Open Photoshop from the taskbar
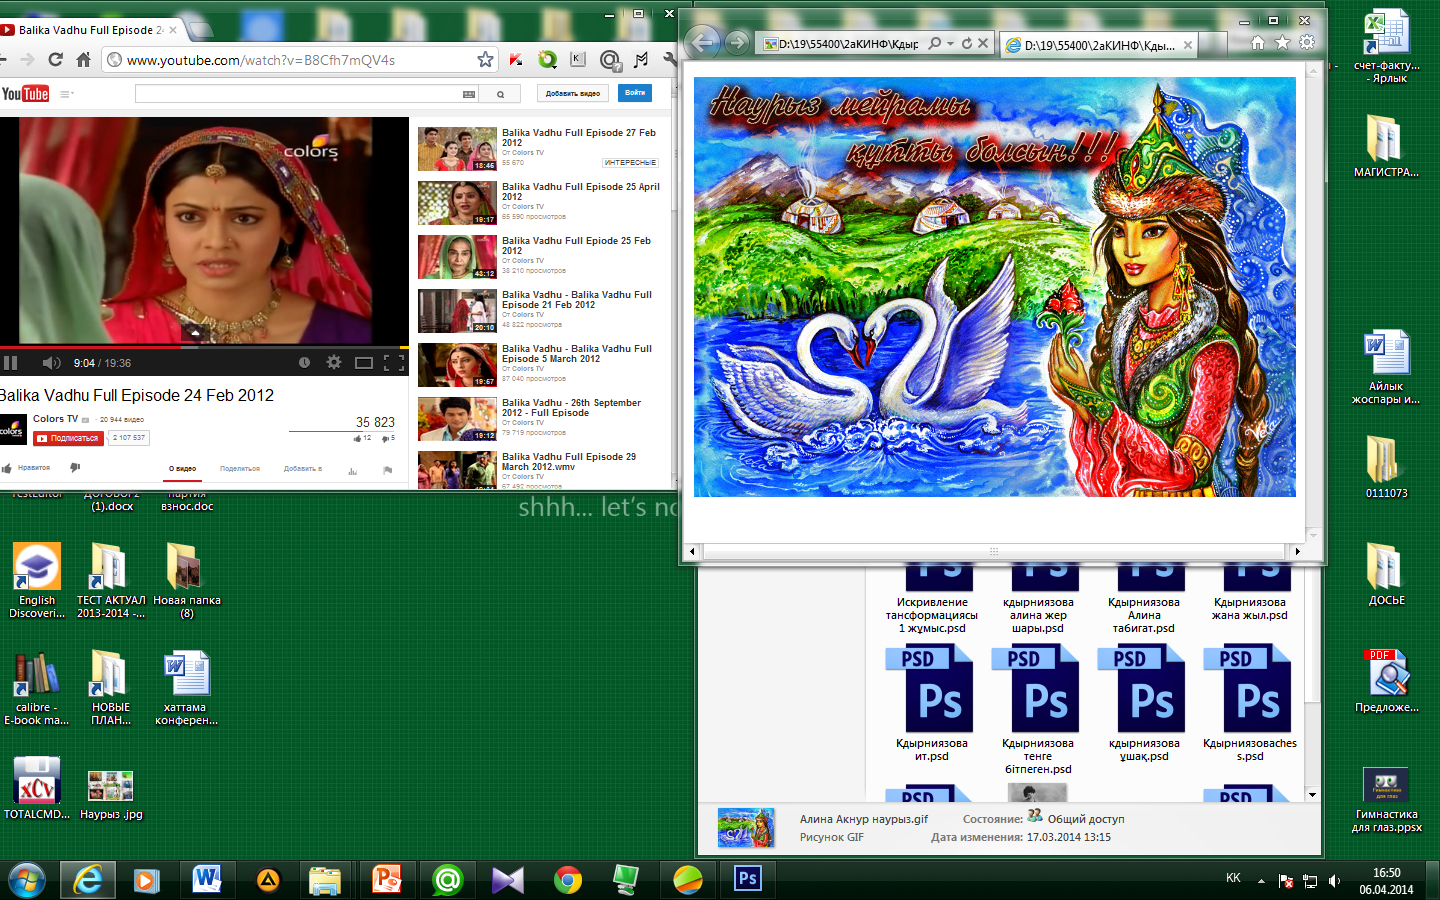Screen dimensions: 1440x900 (747, 879)
